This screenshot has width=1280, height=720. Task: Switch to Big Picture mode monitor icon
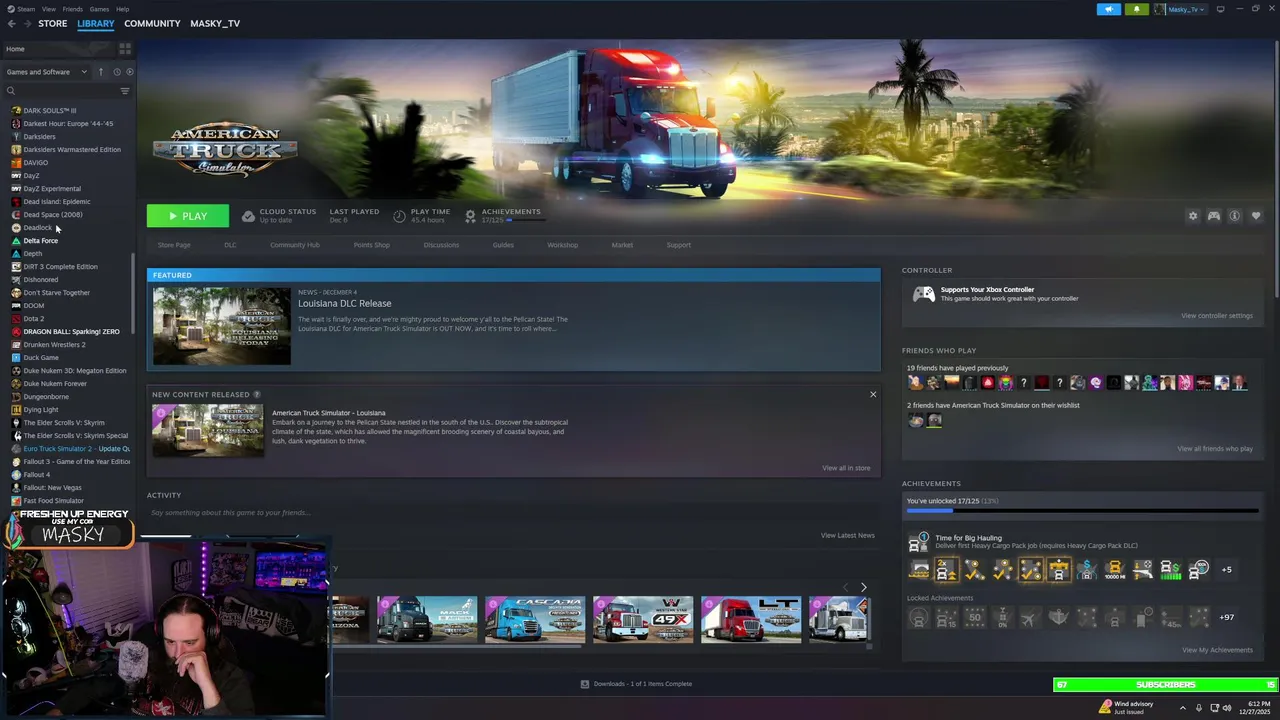coord(1220,9)
